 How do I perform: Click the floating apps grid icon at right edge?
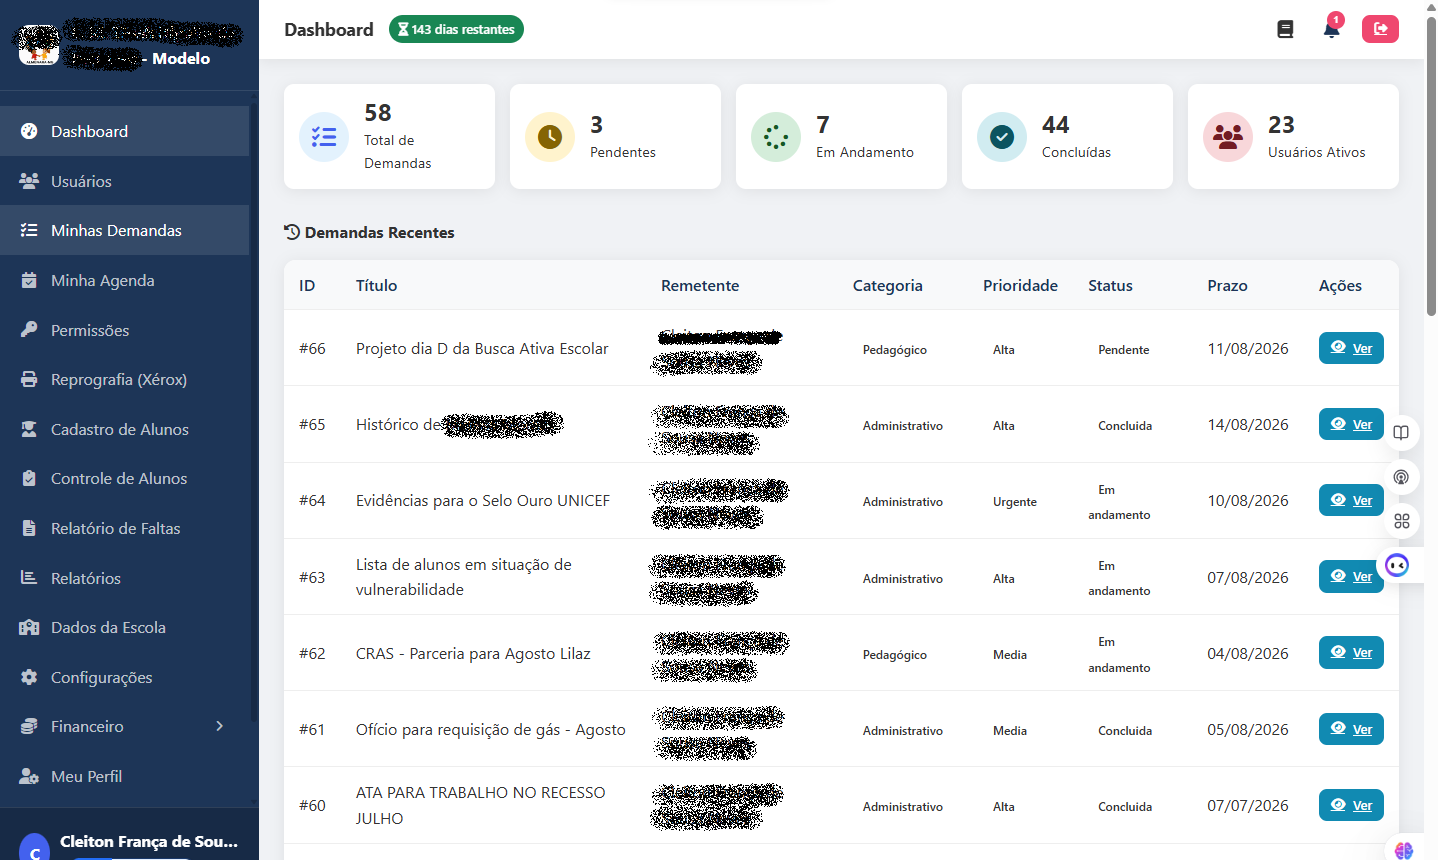(x=1401, y=521)
